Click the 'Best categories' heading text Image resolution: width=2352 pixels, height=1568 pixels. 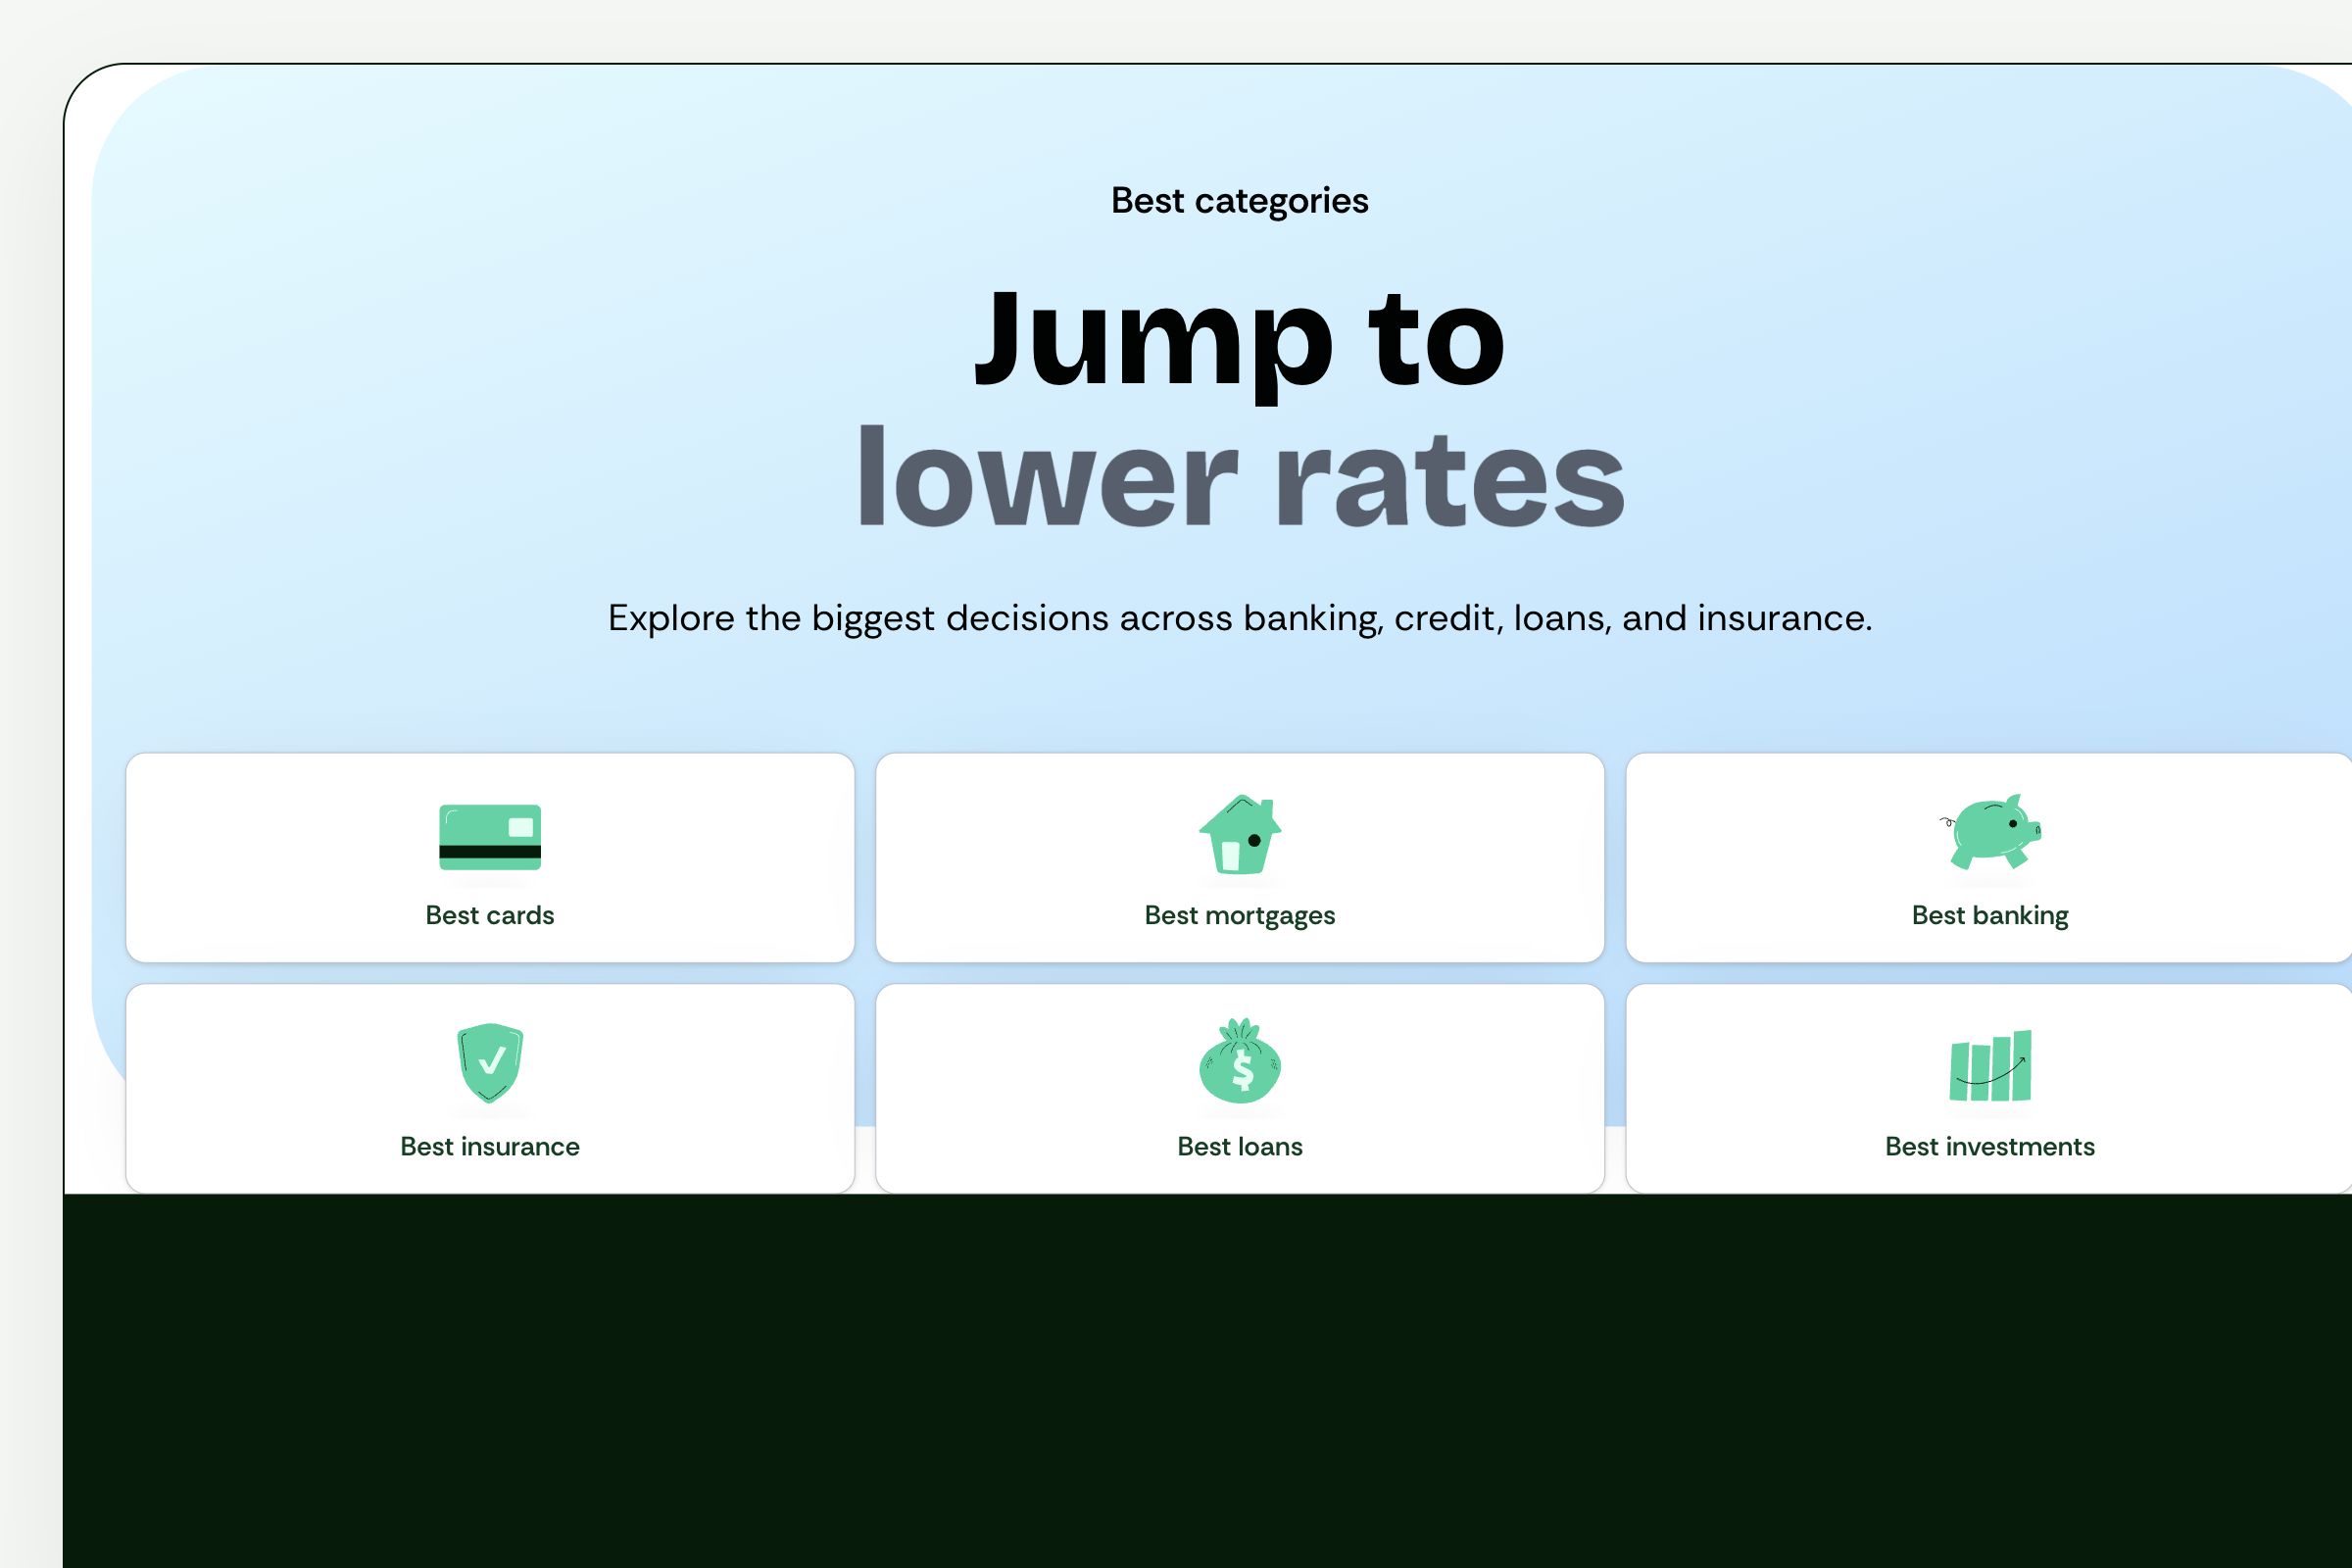coord(1240,201)
